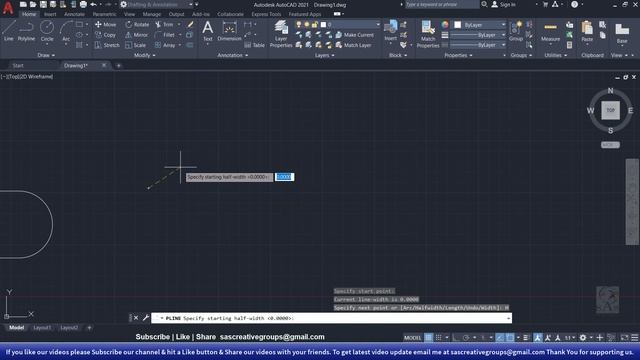Toggle the MODEL space button

412,338
